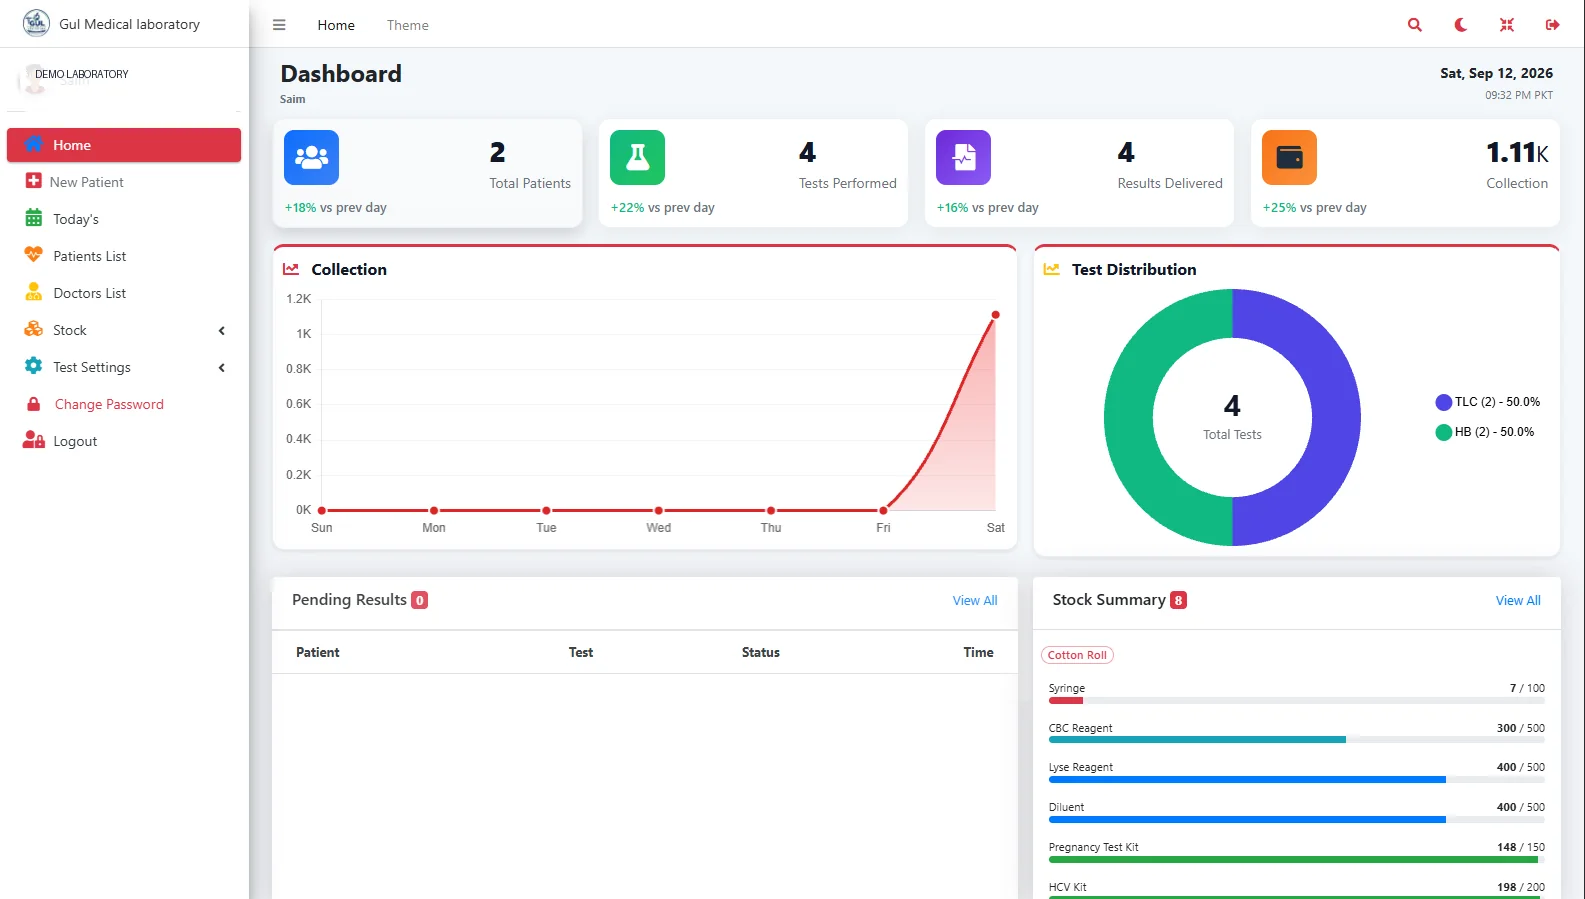Toggle TLC legend color swatch
The image size is (1585, 899).
[1443, 402]
